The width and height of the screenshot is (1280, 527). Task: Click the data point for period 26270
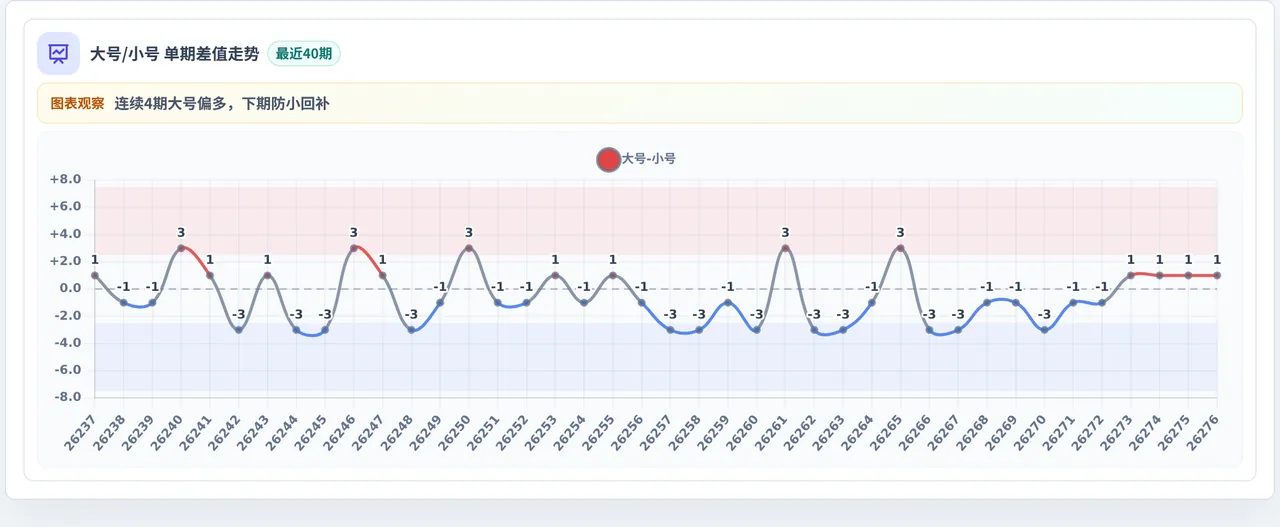[x=1044, y=330]
